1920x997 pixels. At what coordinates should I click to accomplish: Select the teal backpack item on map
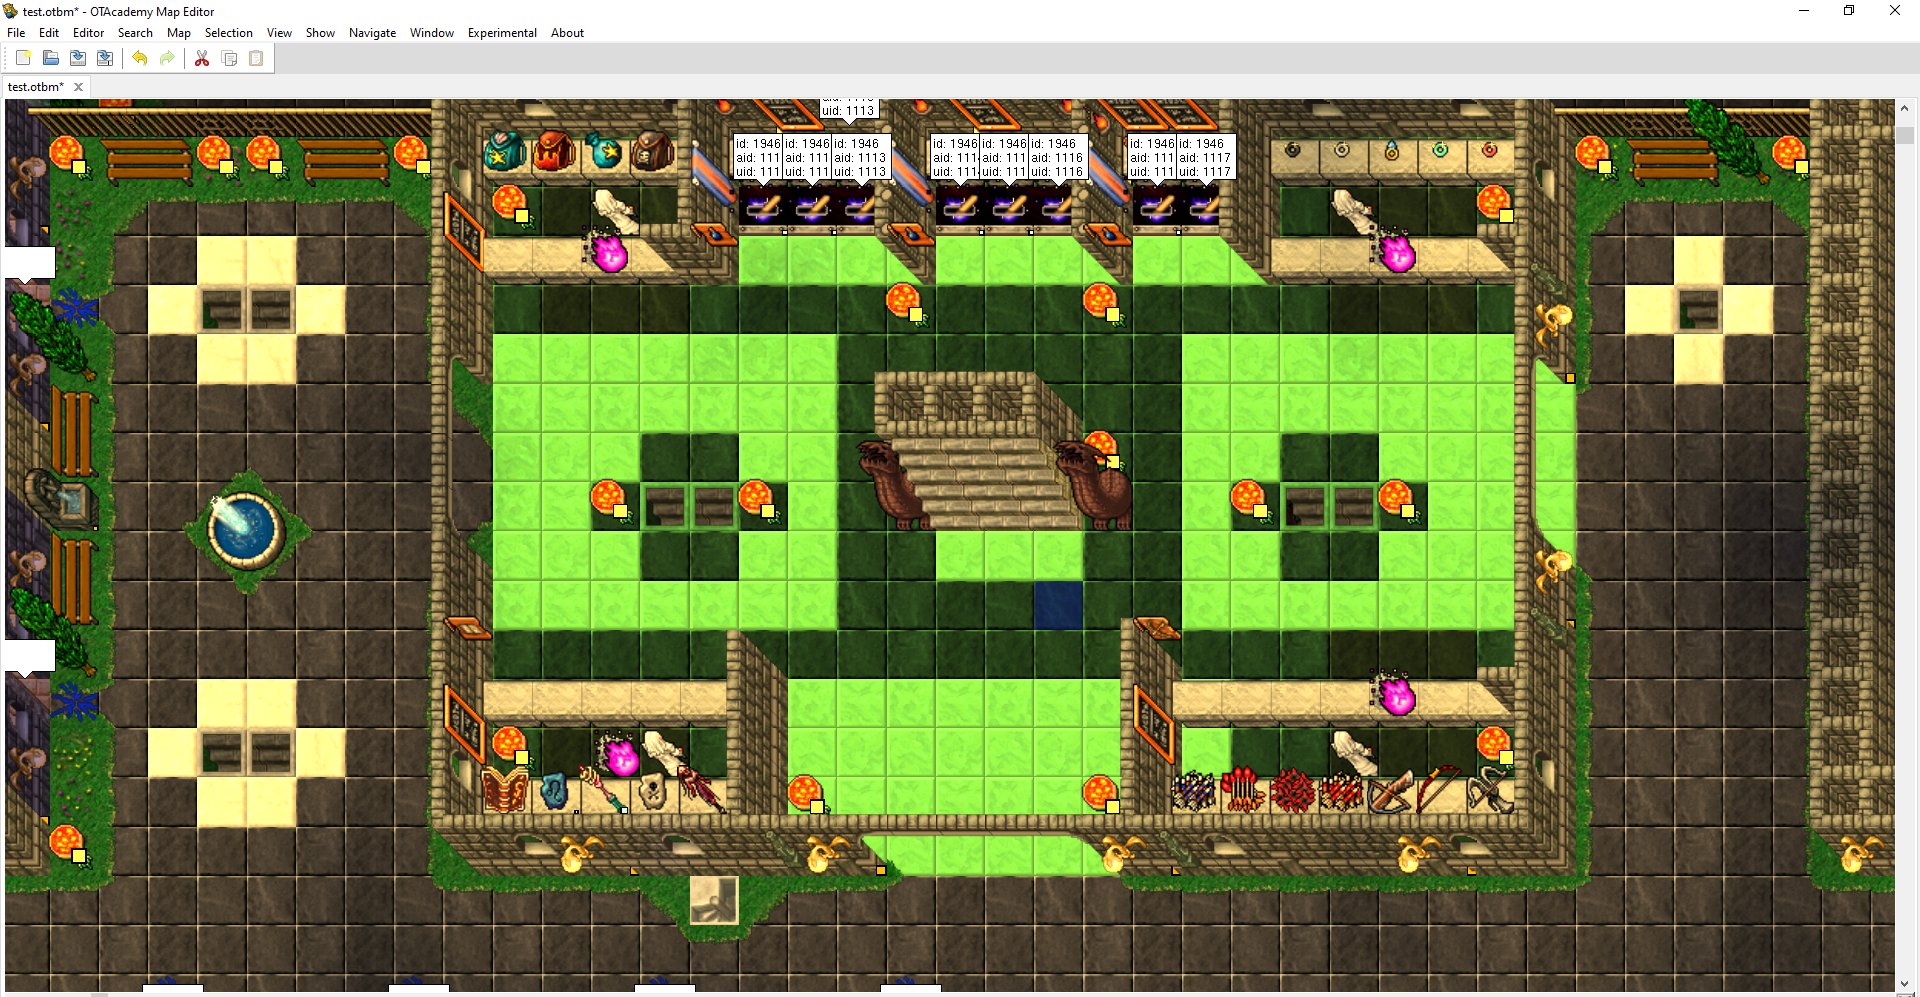[x=505, y=152]
